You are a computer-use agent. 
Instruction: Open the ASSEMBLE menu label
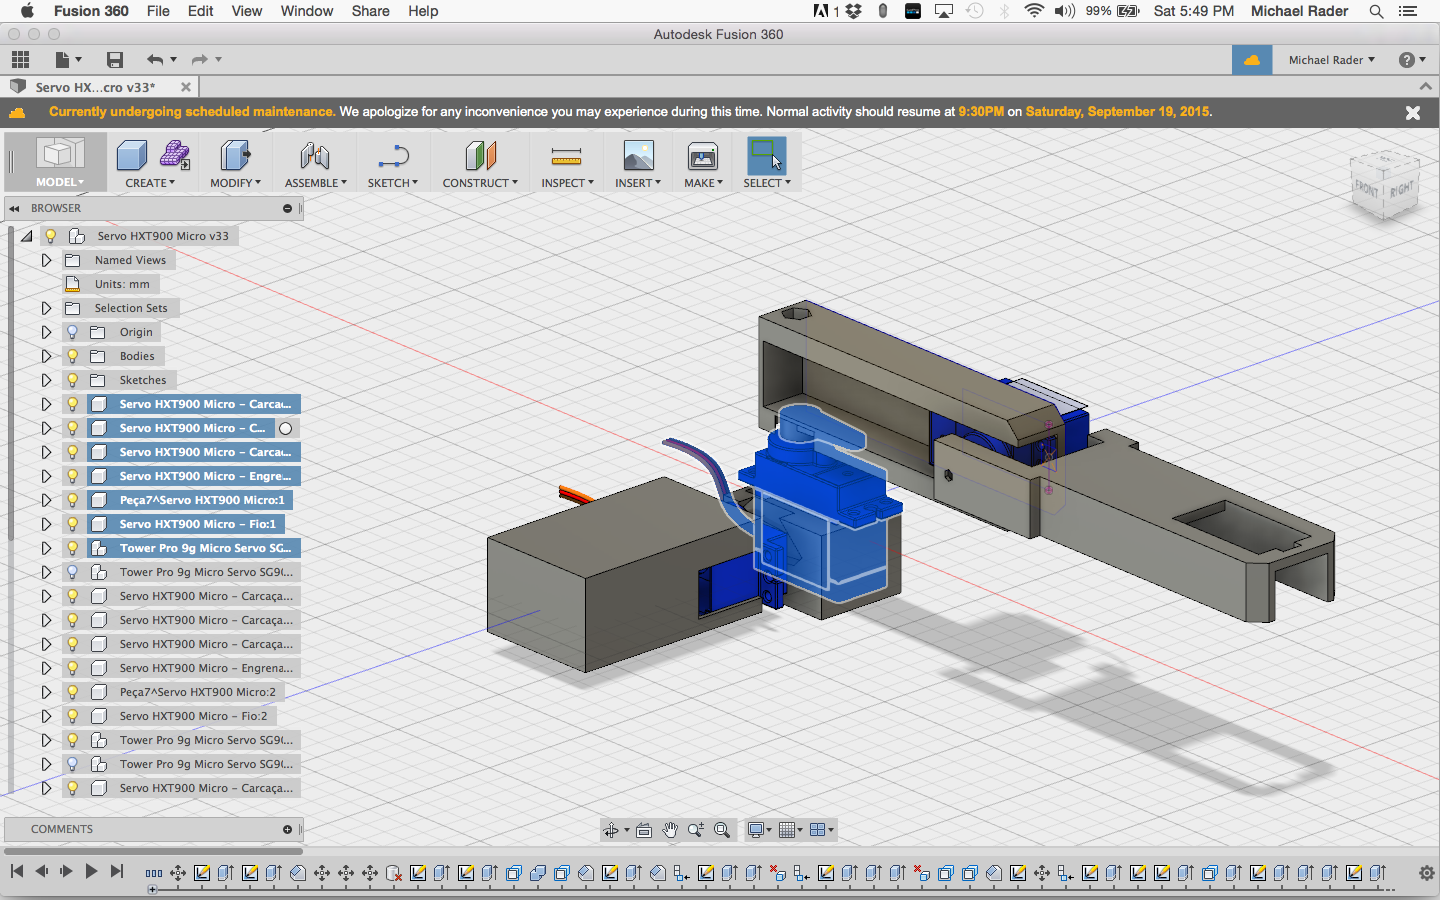coord(315,183)
